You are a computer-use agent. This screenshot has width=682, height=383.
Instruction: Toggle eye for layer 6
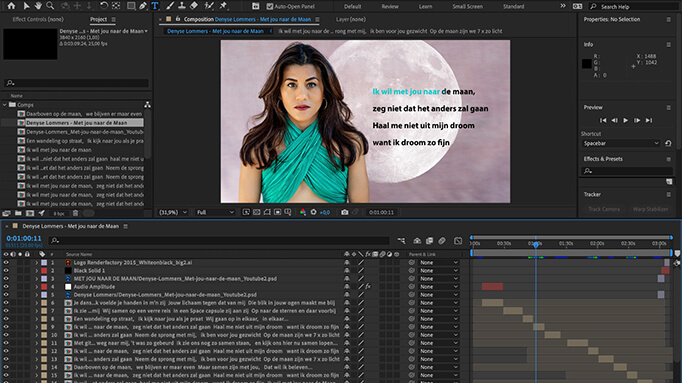pyautogui.click(x=6, y=303)
